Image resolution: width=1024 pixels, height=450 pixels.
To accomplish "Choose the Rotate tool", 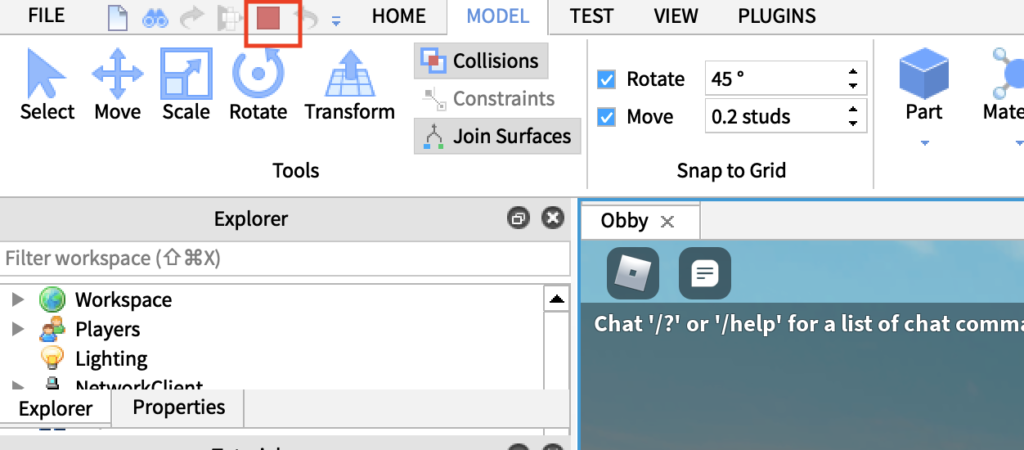I will [258, 86].
